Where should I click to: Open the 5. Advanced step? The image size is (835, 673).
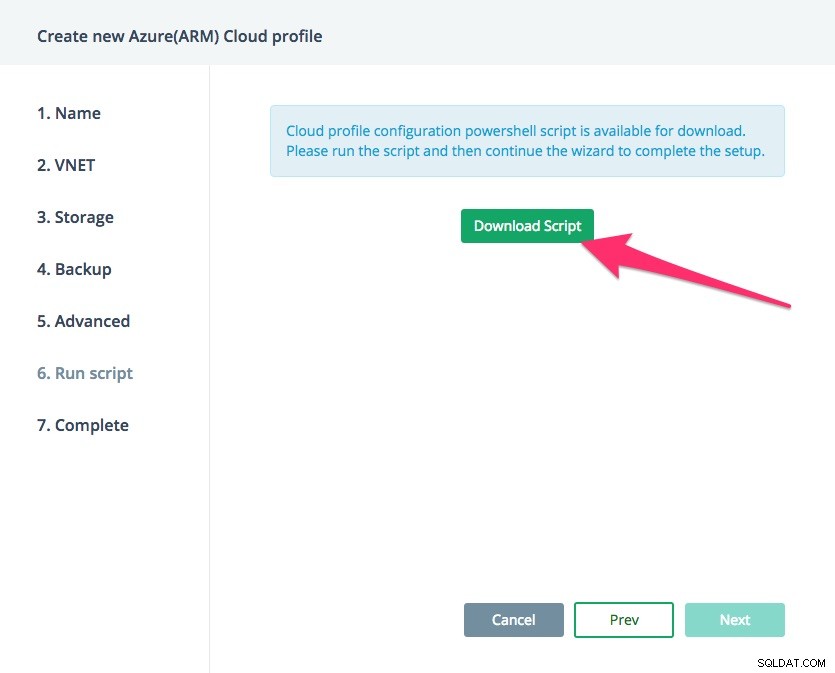[84, 321]
